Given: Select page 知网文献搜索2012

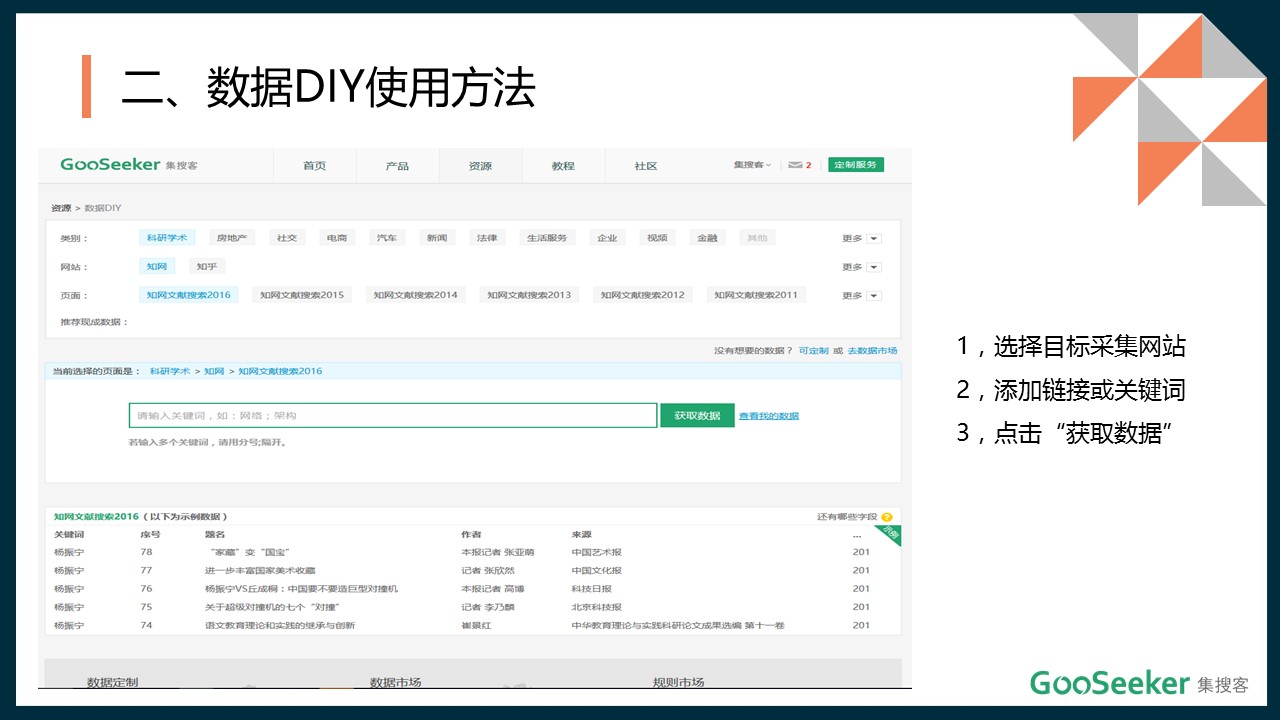Looking at the screenshot, I should pos(643,295).
